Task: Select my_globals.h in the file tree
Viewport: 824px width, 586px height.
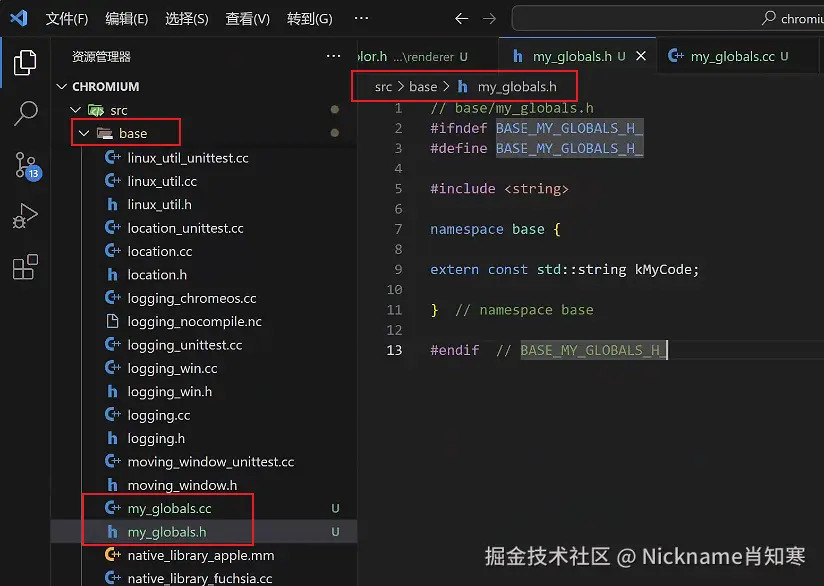Action: tap(204, 532)
